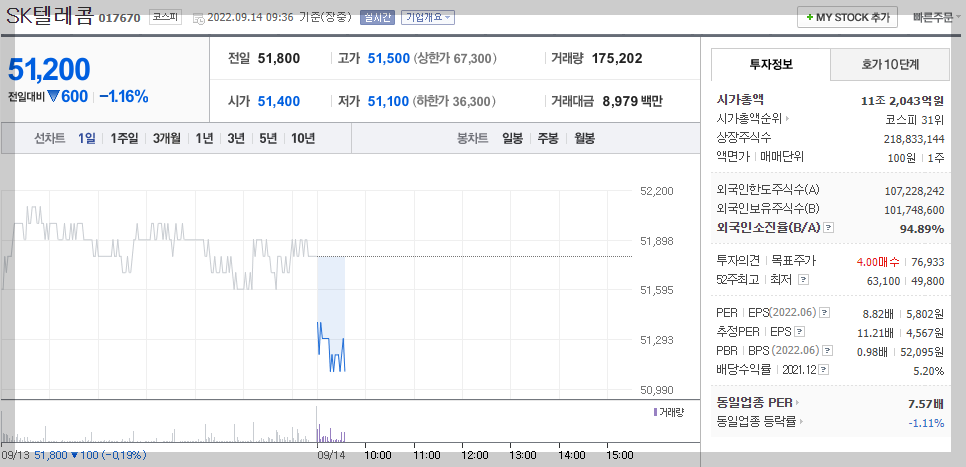Click the 실시간 badge
Viewport: 966px width, 467px height.
pyautogui.click(x=377, y=17)
